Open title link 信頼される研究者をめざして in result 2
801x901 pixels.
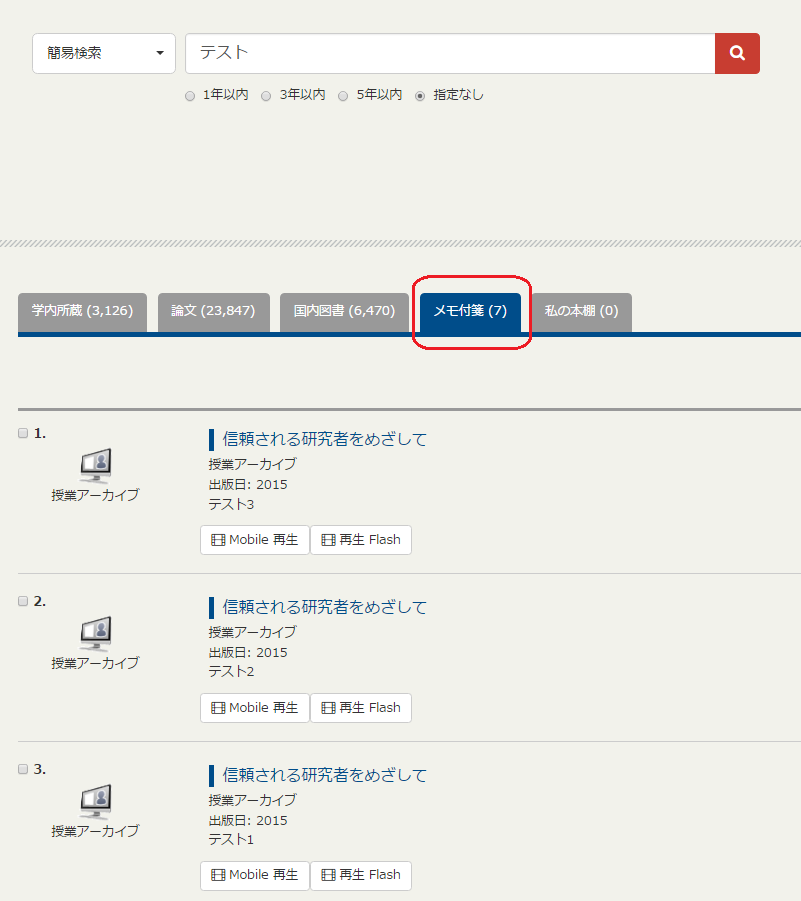tap(325, 607)
